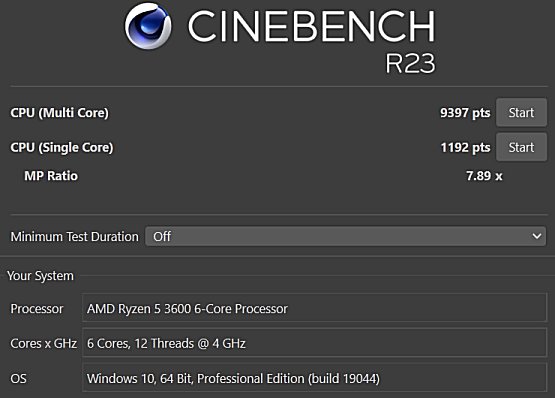Click the MP Ratio label
The image size is (555, 398).
coord(51,176)
